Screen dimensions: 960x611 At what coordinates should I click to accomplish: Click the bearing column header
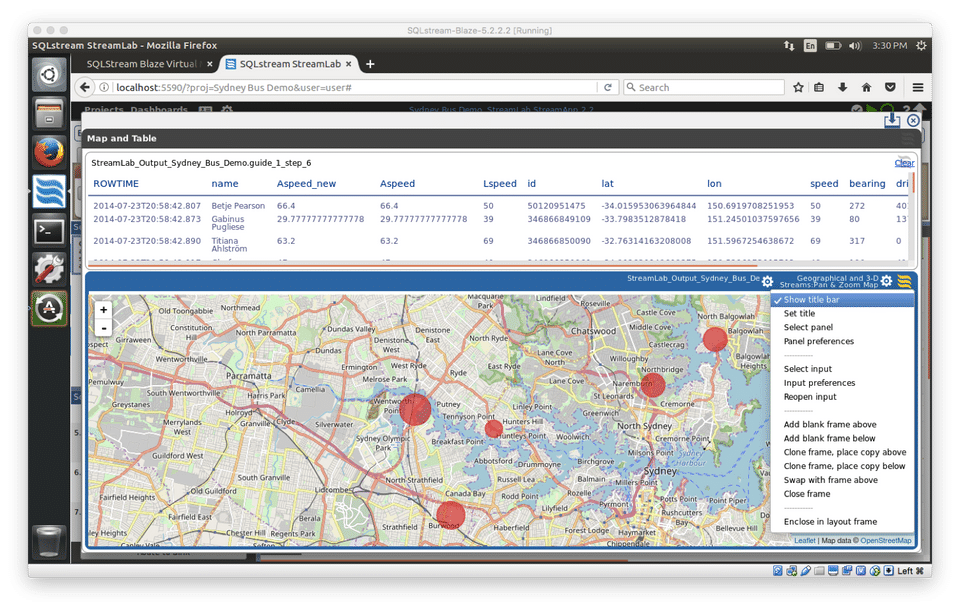click(x=867, y=184)
